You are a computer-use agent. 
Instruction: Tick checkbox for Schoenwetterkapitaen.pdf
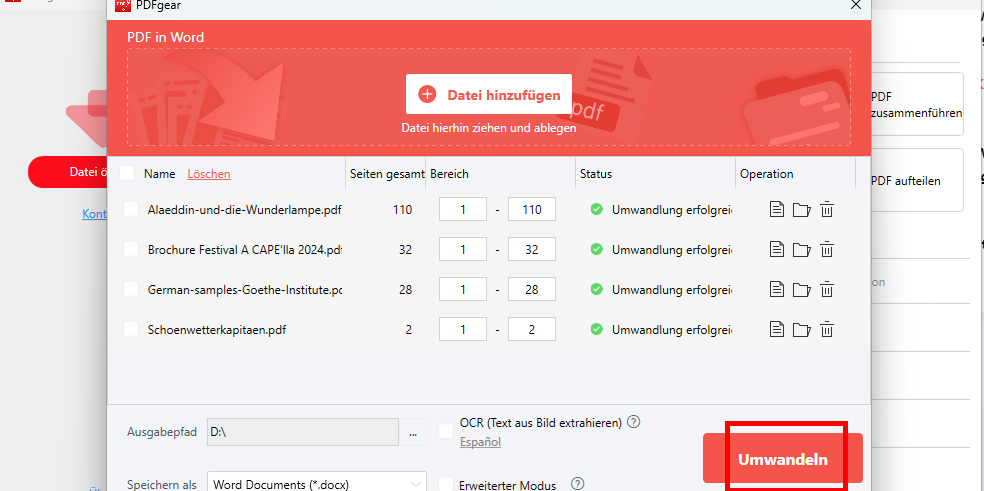131,328
